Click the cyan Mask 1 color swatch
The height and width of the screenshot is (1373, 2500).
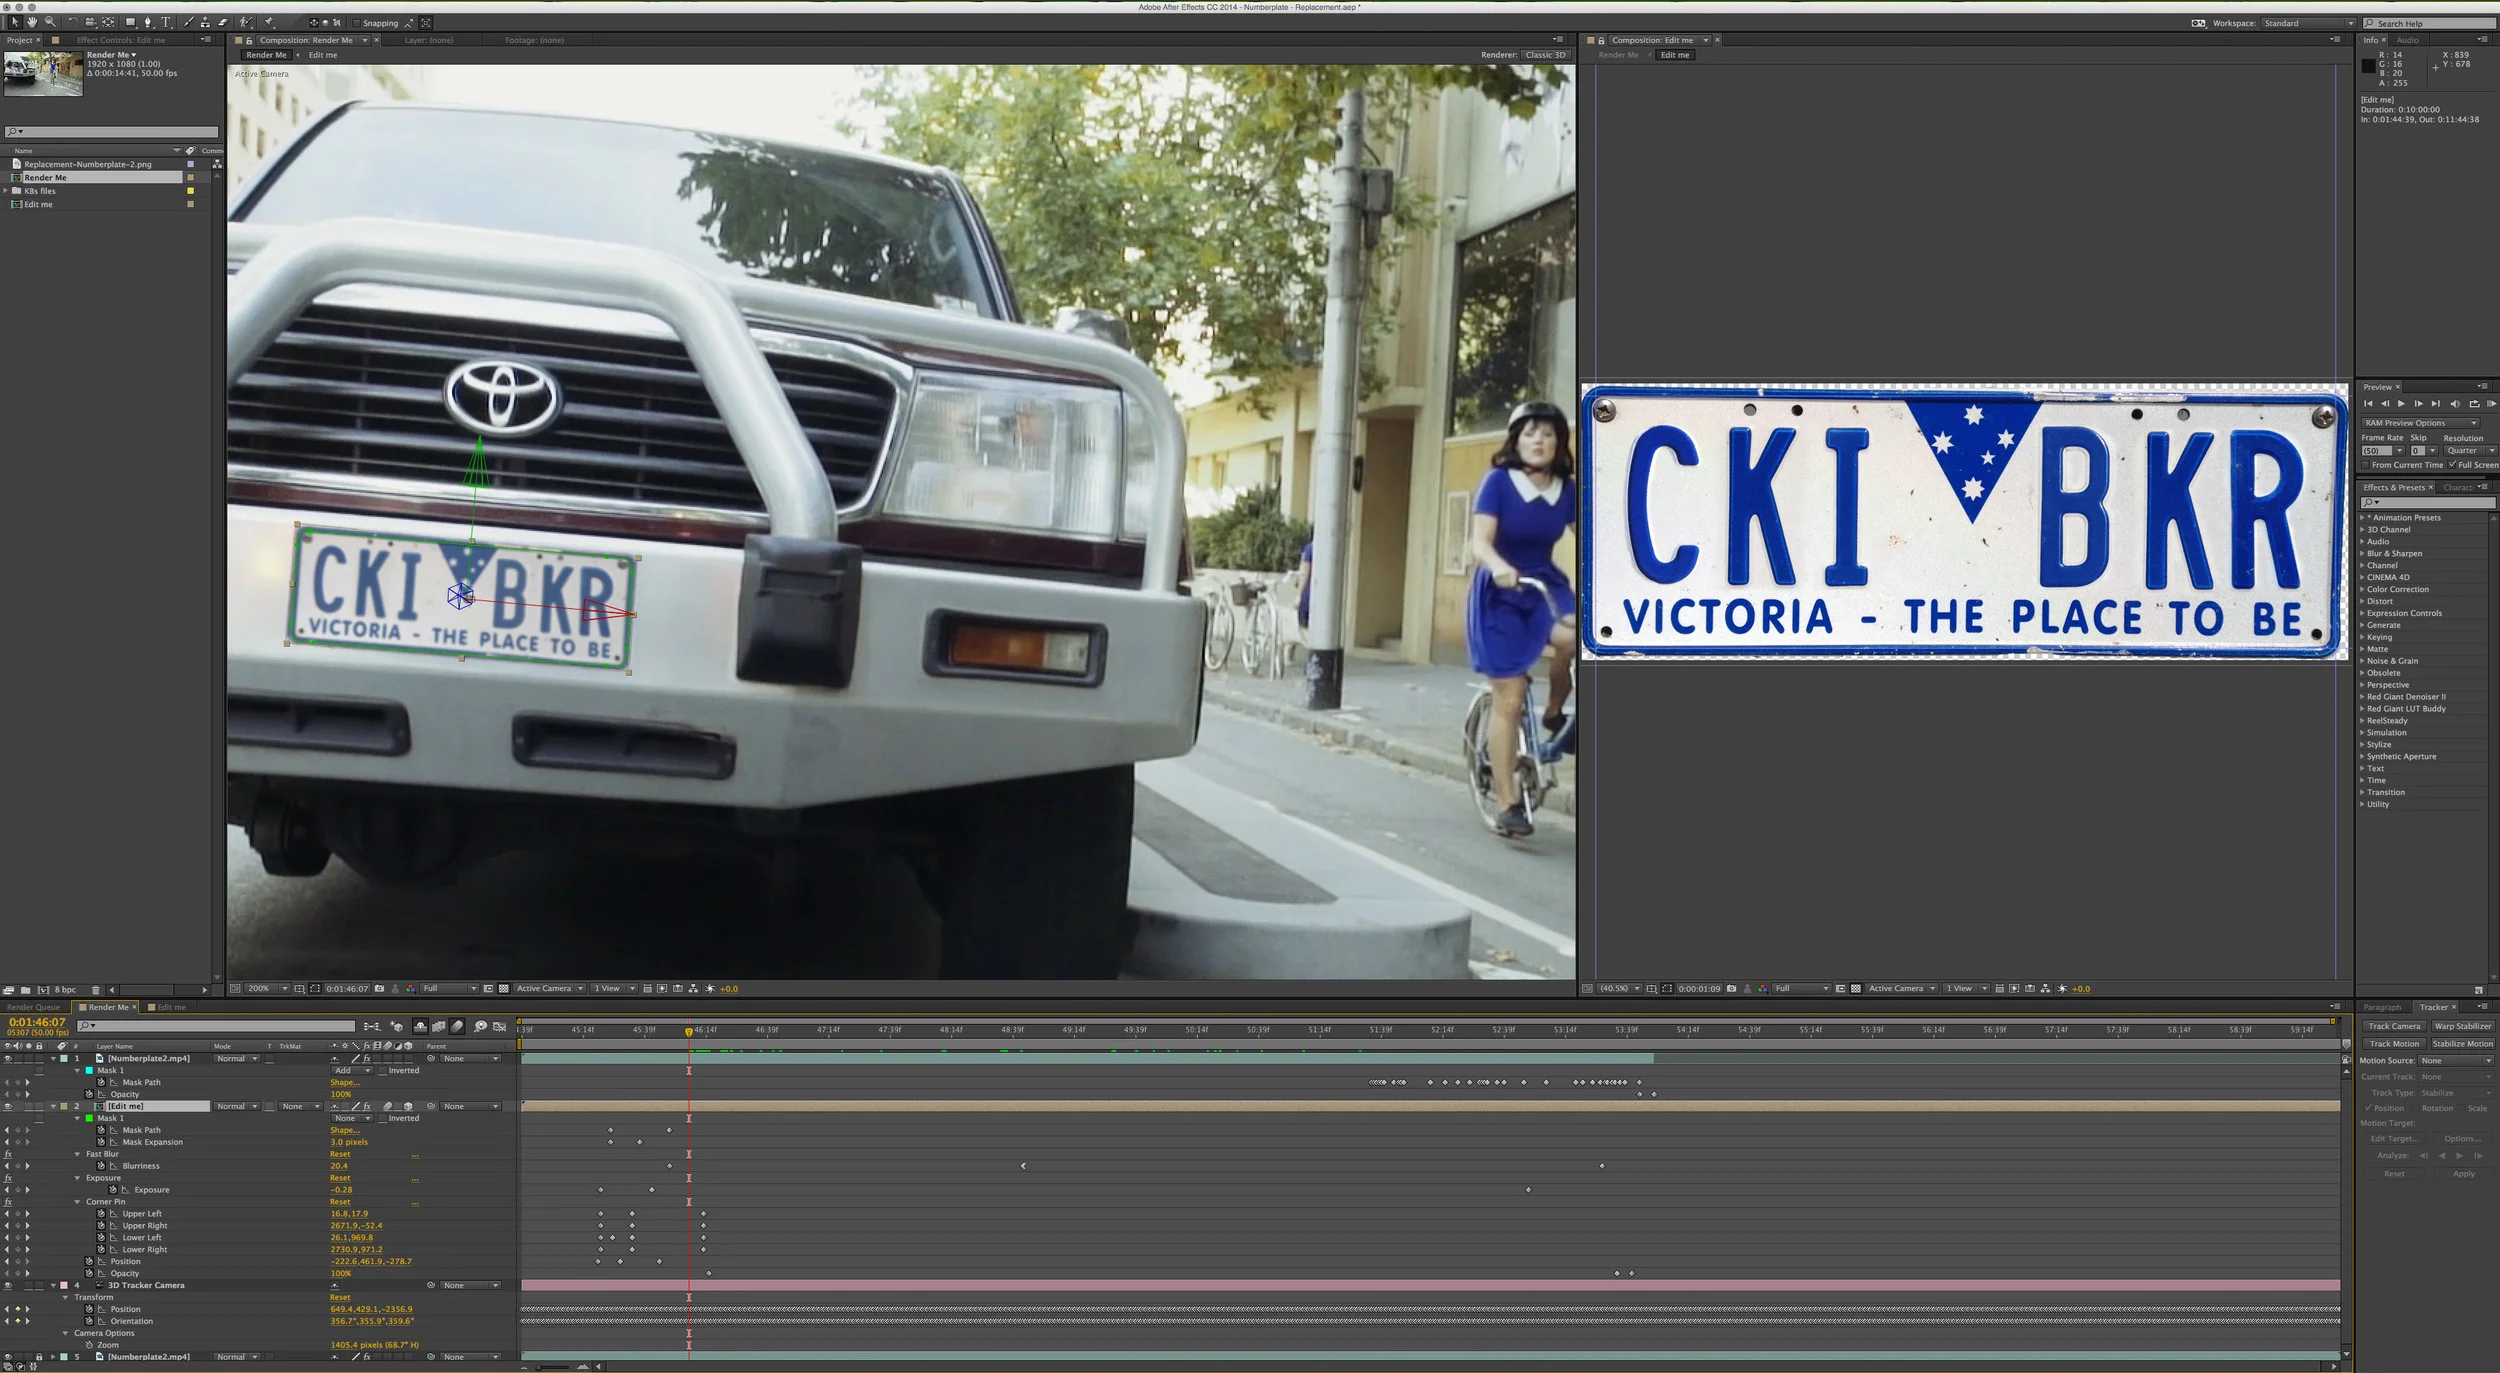click(89, 1070)
